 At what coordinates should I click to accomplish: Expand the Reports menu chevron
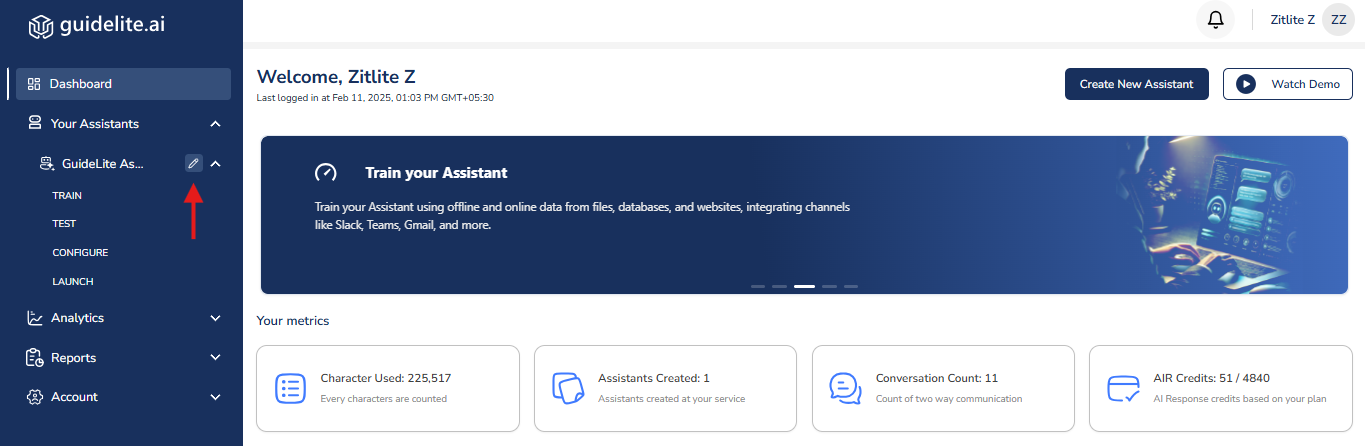[x=215, y=358]
